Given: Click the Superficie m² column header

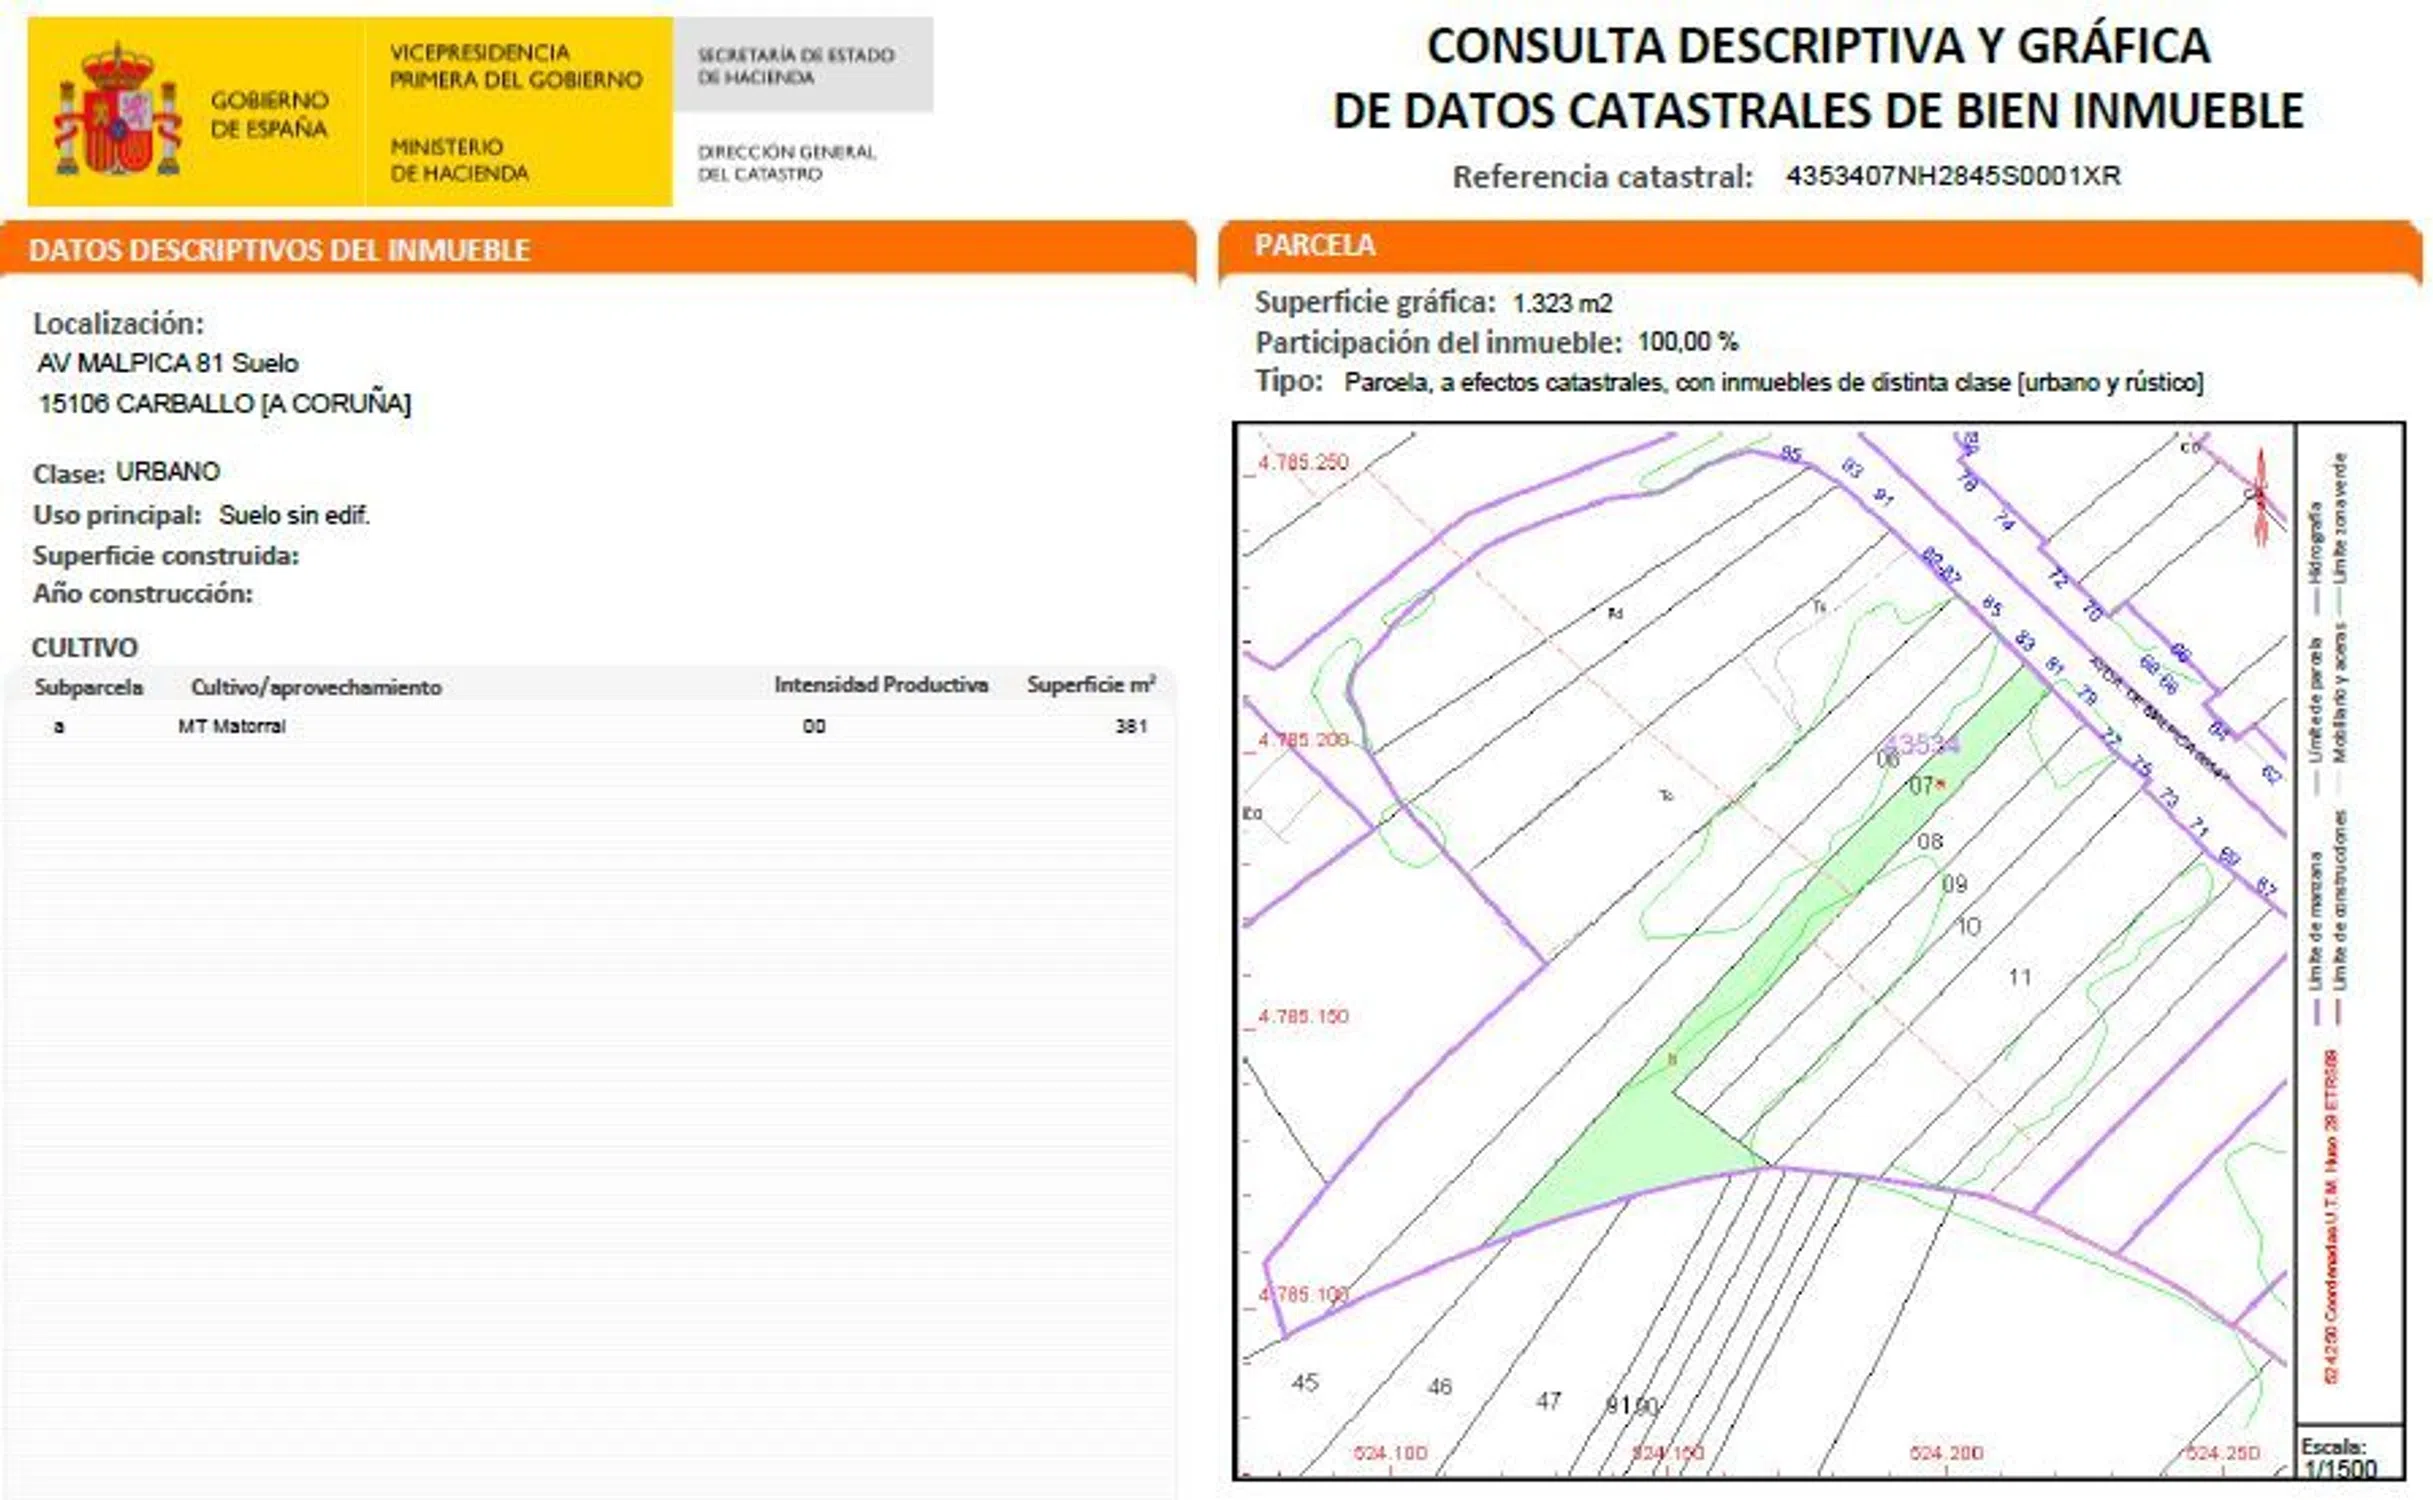Looking at the screenshot, I should [1090, 685].
